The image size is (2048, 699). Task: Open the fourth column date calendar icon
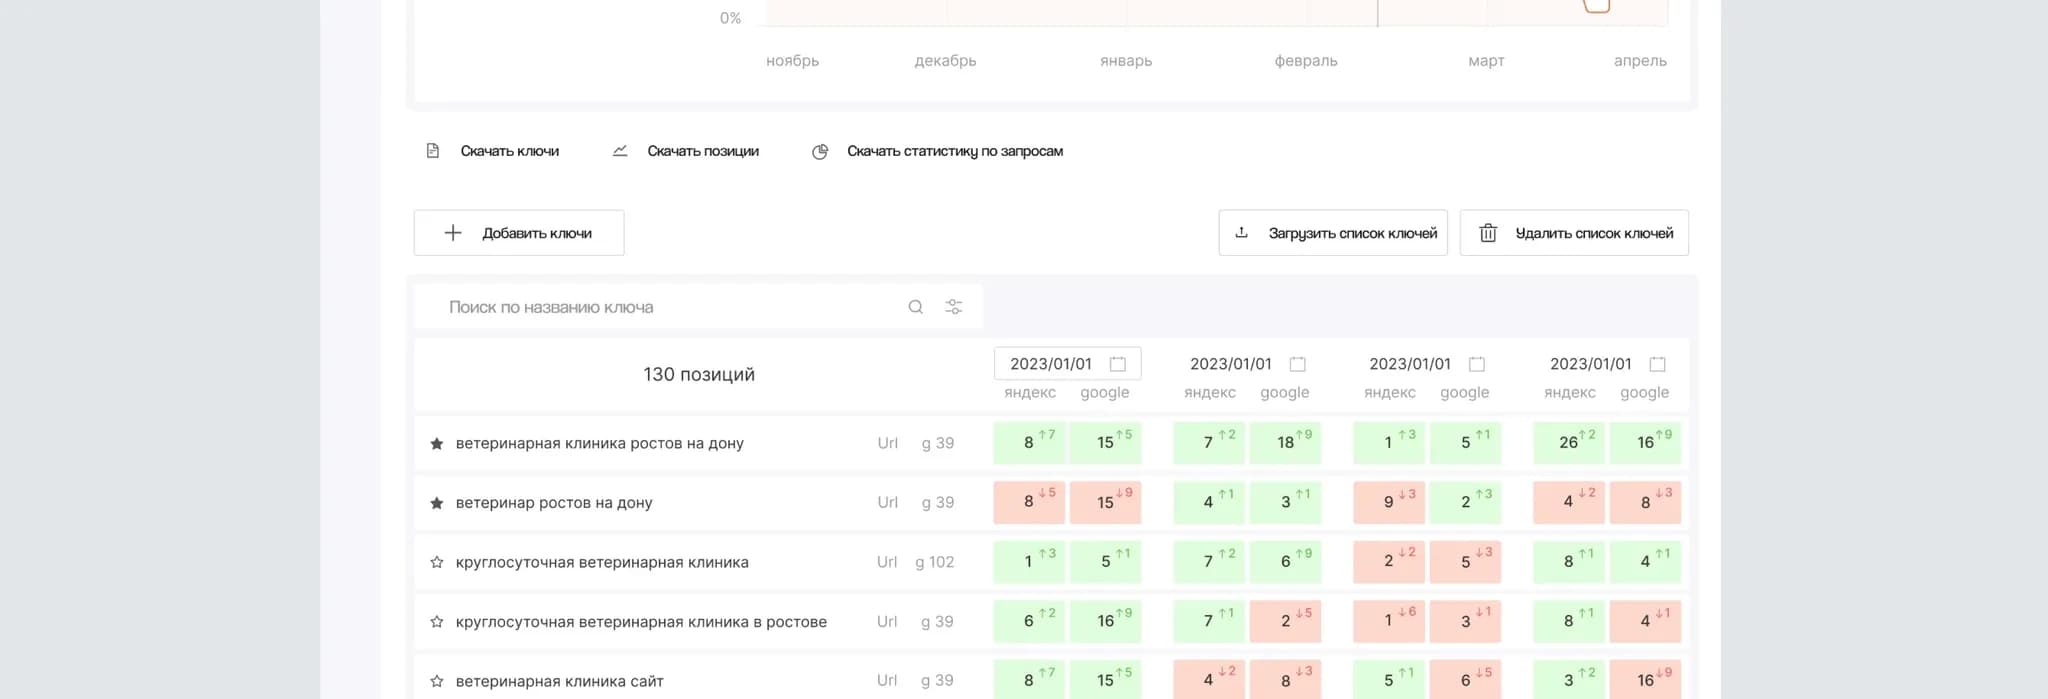click(x=1657, y=364)
